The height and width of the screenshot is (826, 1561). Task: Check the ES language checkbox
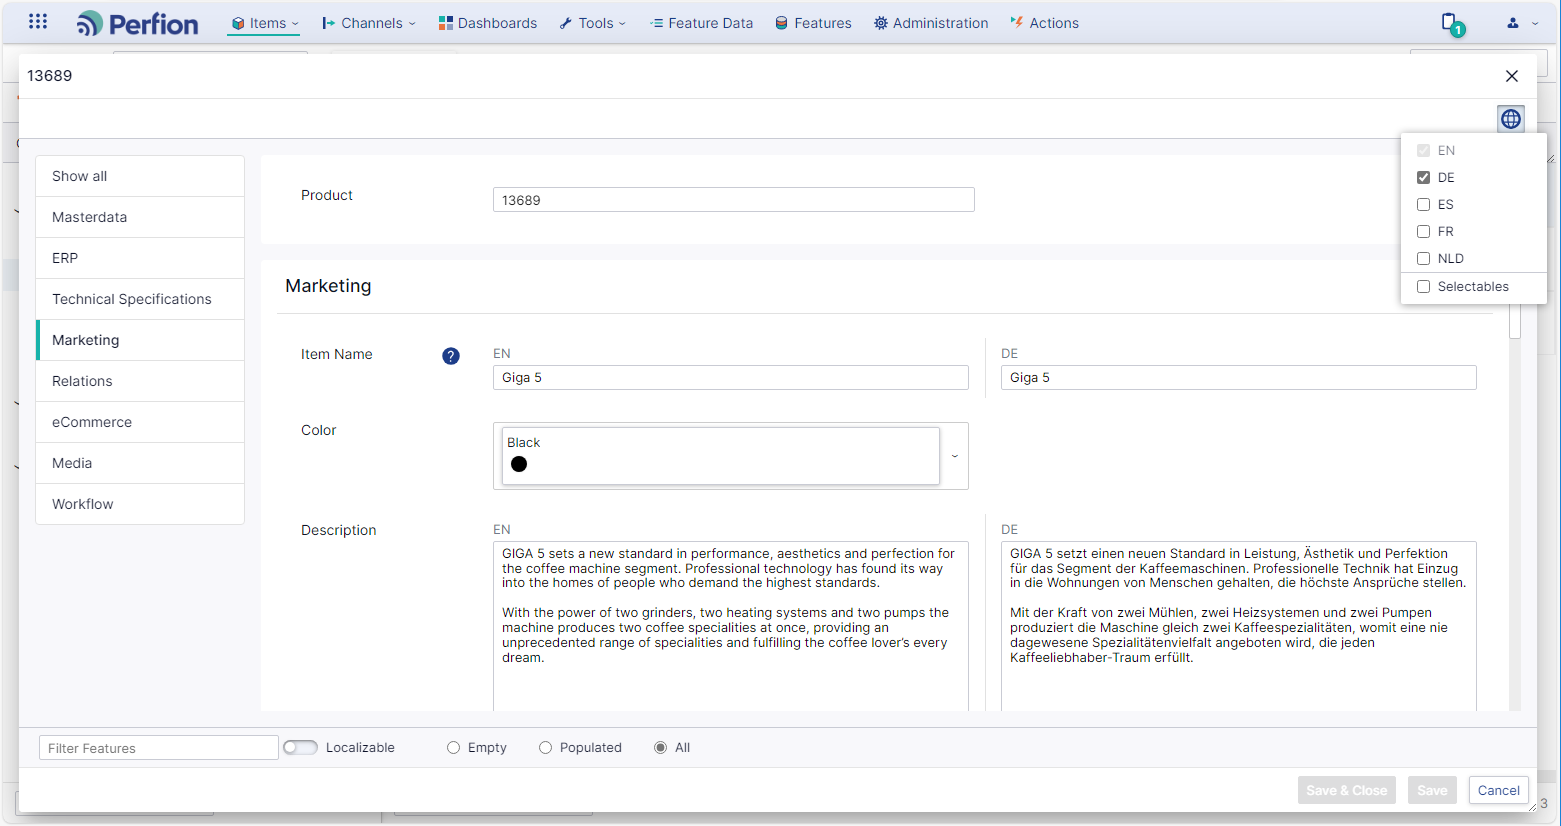pyautogui.click(x=1423, y=204)
